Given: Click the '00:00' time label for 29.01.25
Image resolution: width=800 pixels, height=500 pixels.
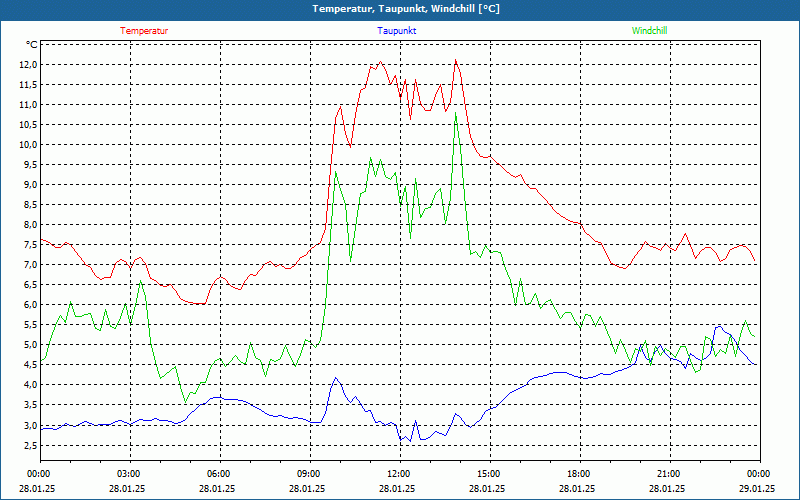Looking at the screenshot, I should pos(757,474).
